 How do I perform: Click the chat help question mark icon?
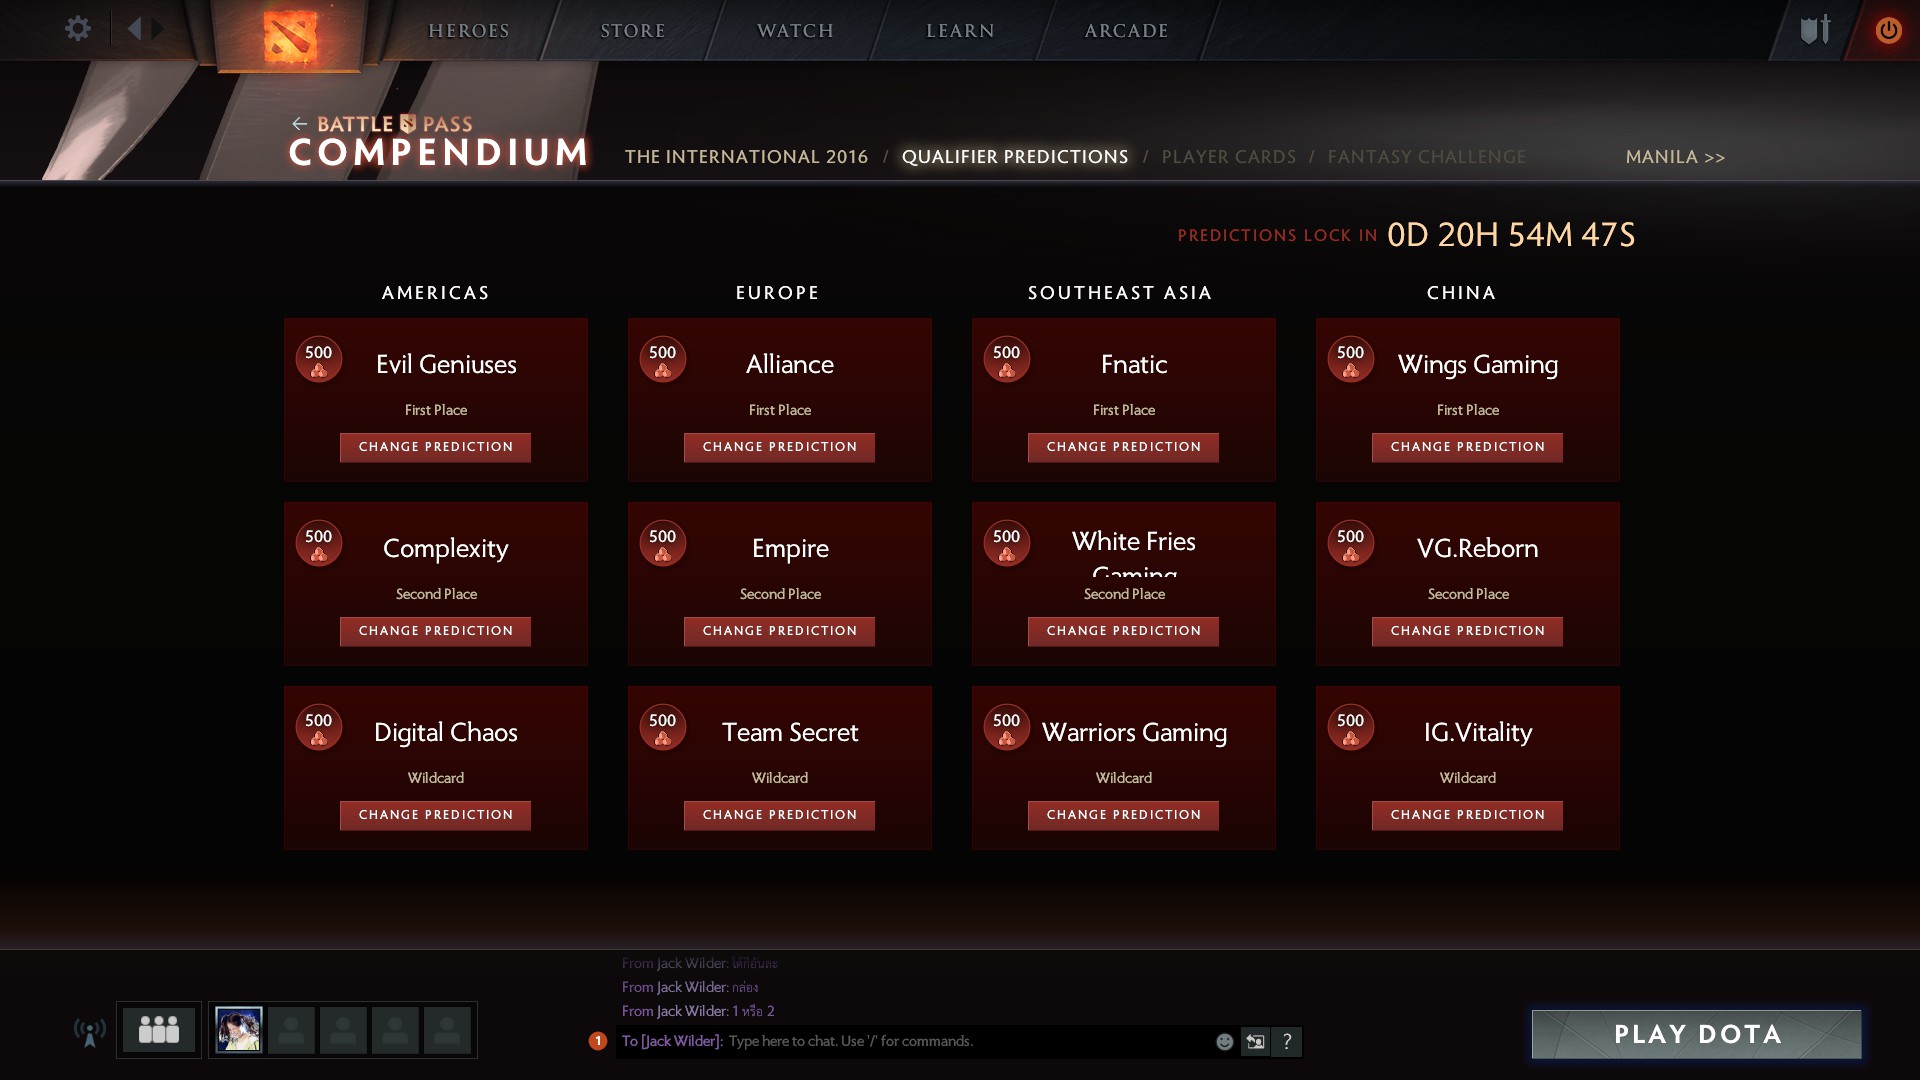[1287, 1042]
